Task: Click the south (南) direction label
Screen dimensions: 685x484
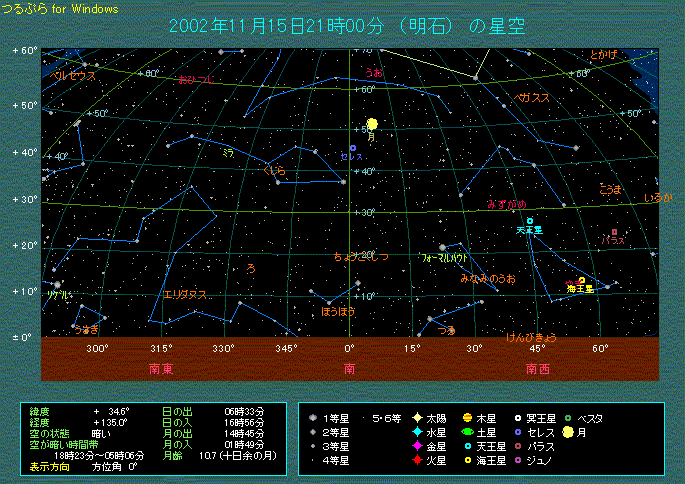Action: 350,368
